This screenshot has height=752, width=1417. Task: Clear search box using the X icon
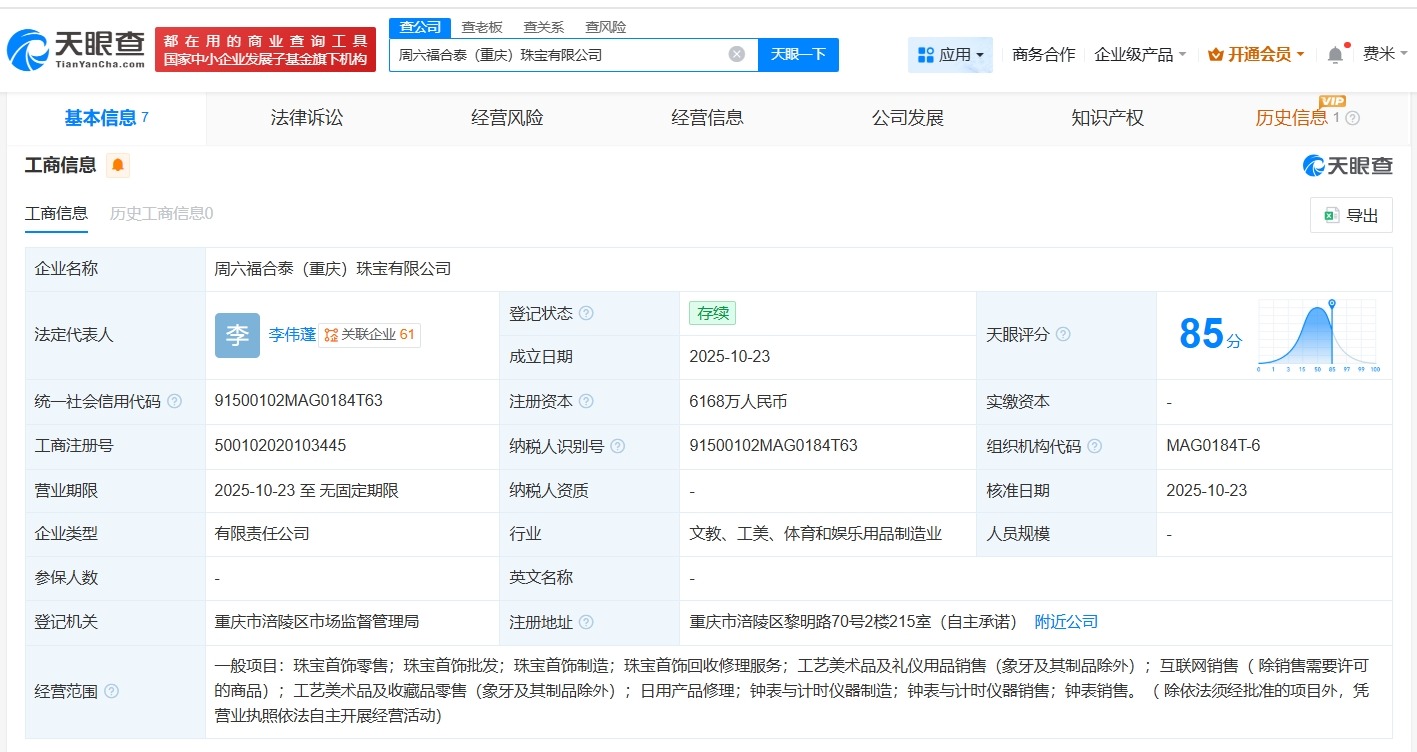point(736,54)
